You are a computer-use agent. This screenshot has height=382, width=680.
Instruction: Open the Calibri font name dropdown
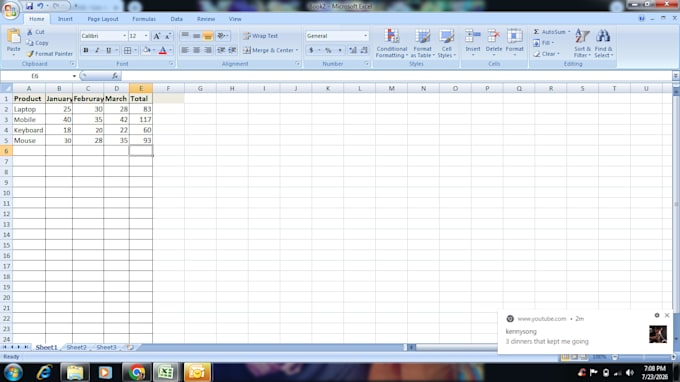coord(124,36)
